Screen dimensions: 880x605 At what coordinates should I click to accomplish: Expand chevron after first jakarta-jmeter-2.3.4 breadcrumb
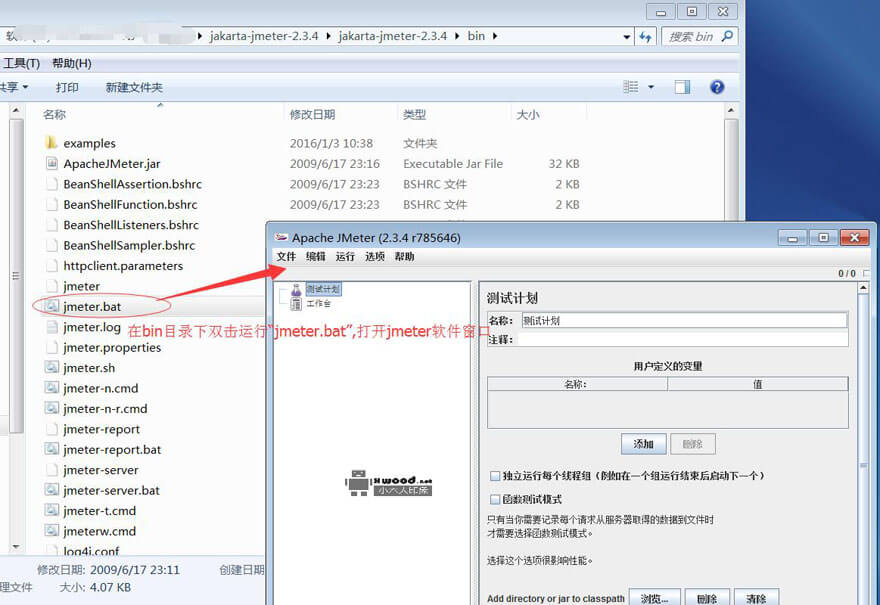pos(328,36)
